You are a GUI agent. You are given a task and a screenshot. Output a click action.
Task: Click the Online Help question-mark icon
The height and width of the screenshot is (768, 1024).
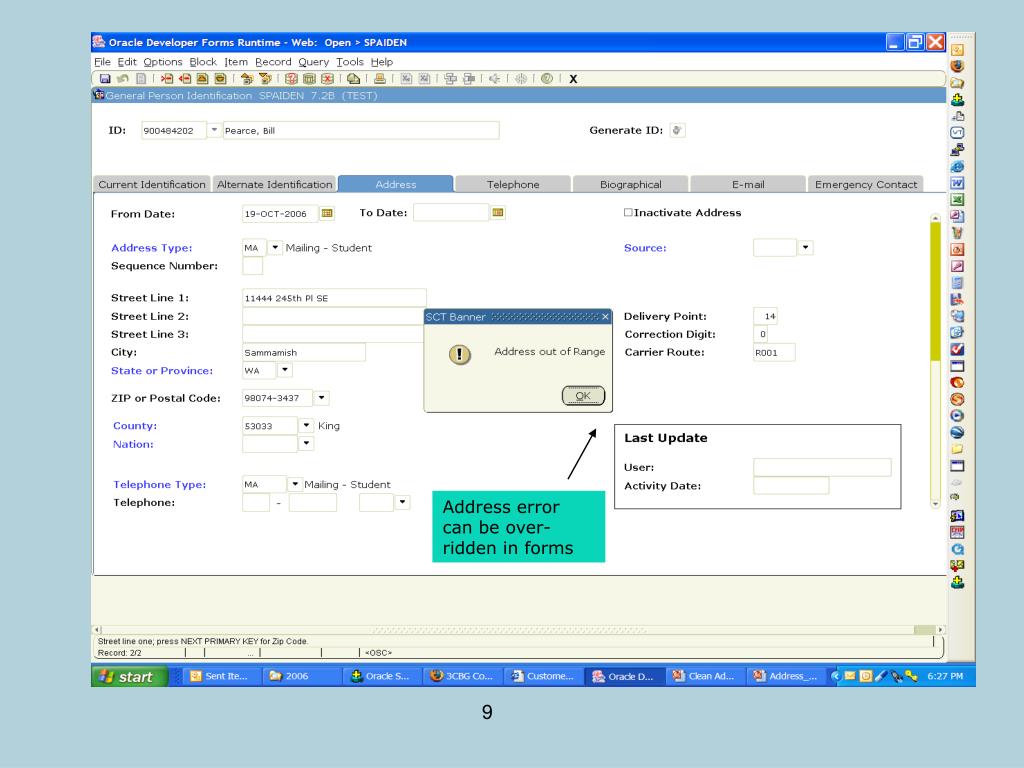click(547, 78)
